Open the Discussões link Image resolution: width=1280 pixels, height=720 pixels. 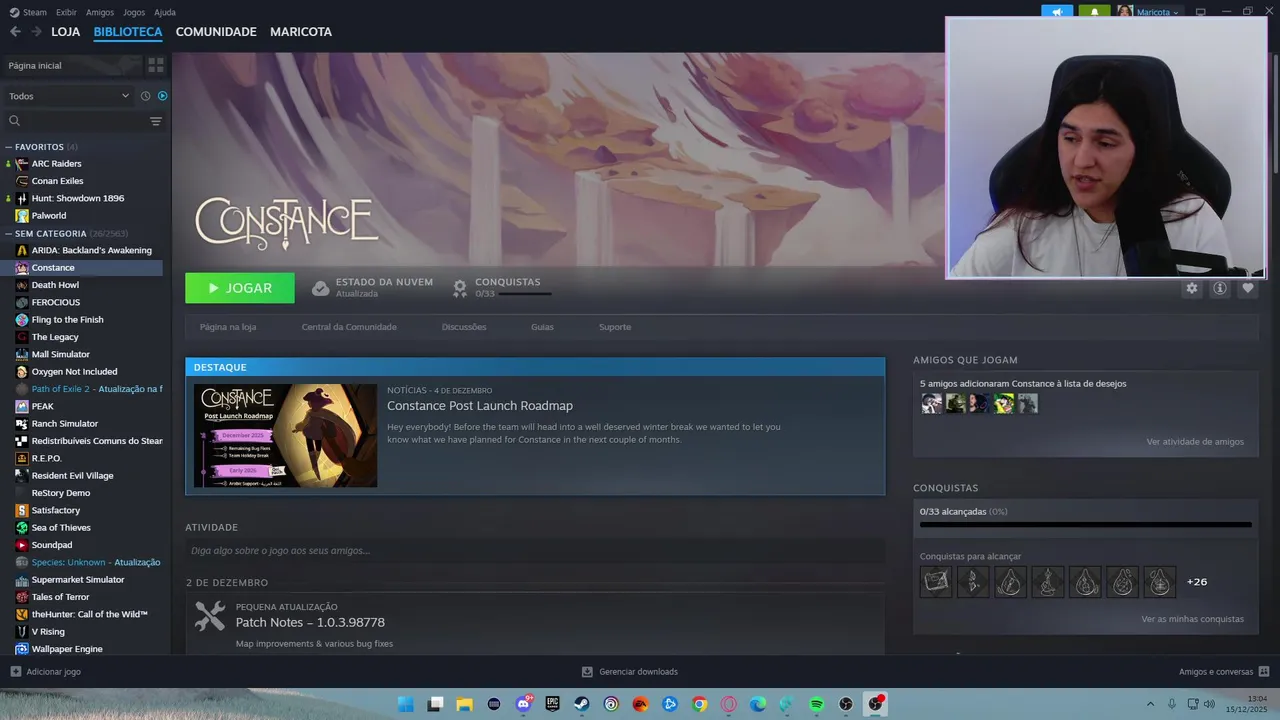pos(464,327)
